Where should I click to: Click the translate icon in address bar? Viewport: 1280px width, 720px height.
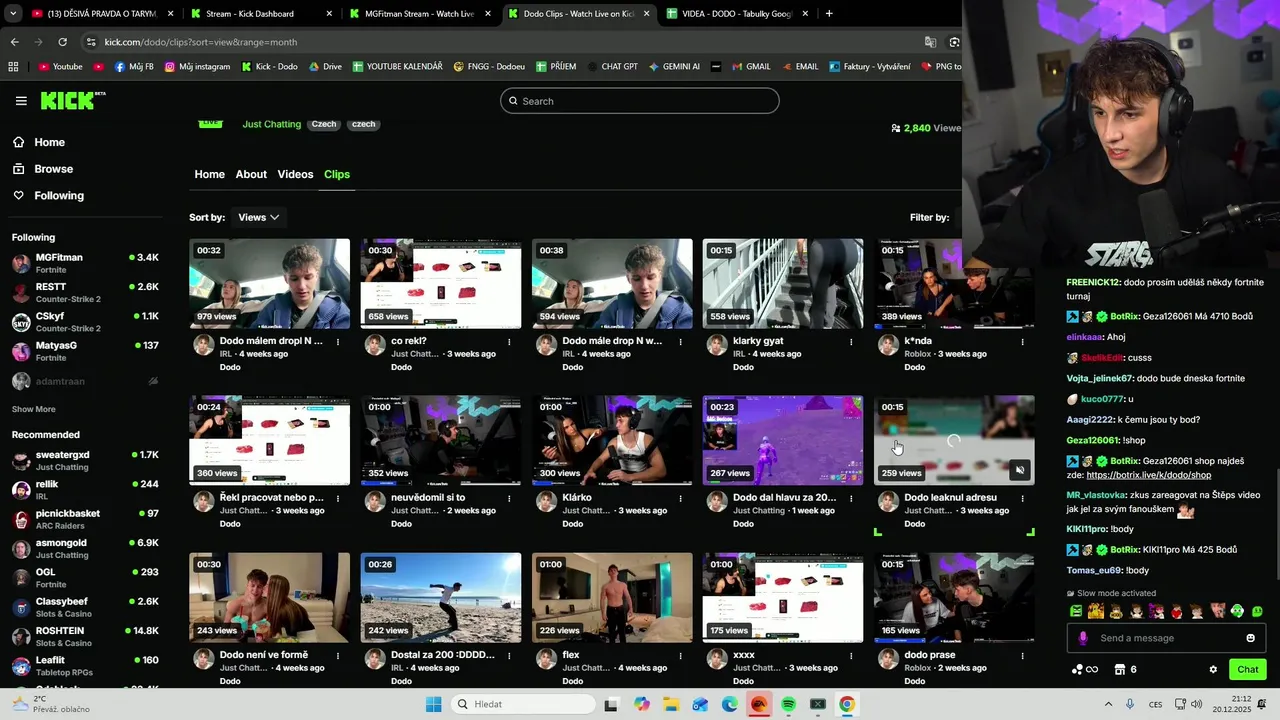pyautogui.click(x=930, y=42)
